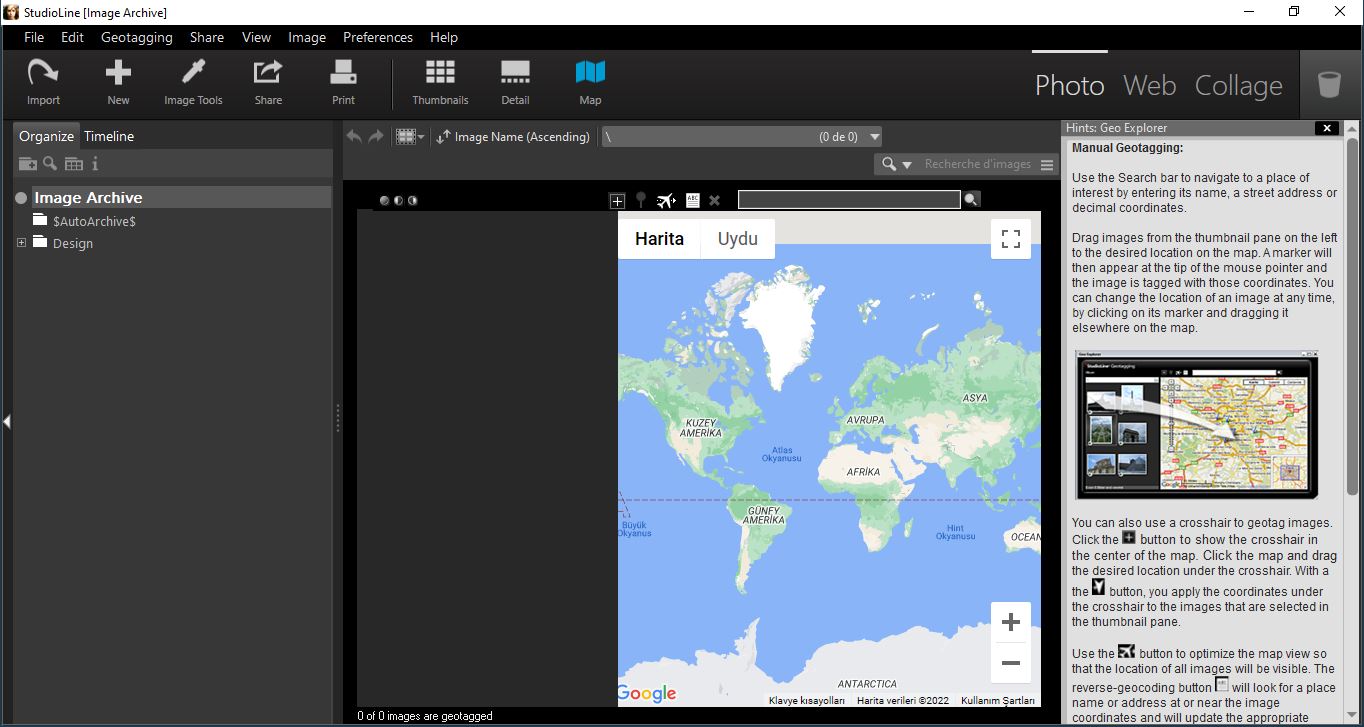
Task: Select the Map view icon
Action: [x=590, y=81]
